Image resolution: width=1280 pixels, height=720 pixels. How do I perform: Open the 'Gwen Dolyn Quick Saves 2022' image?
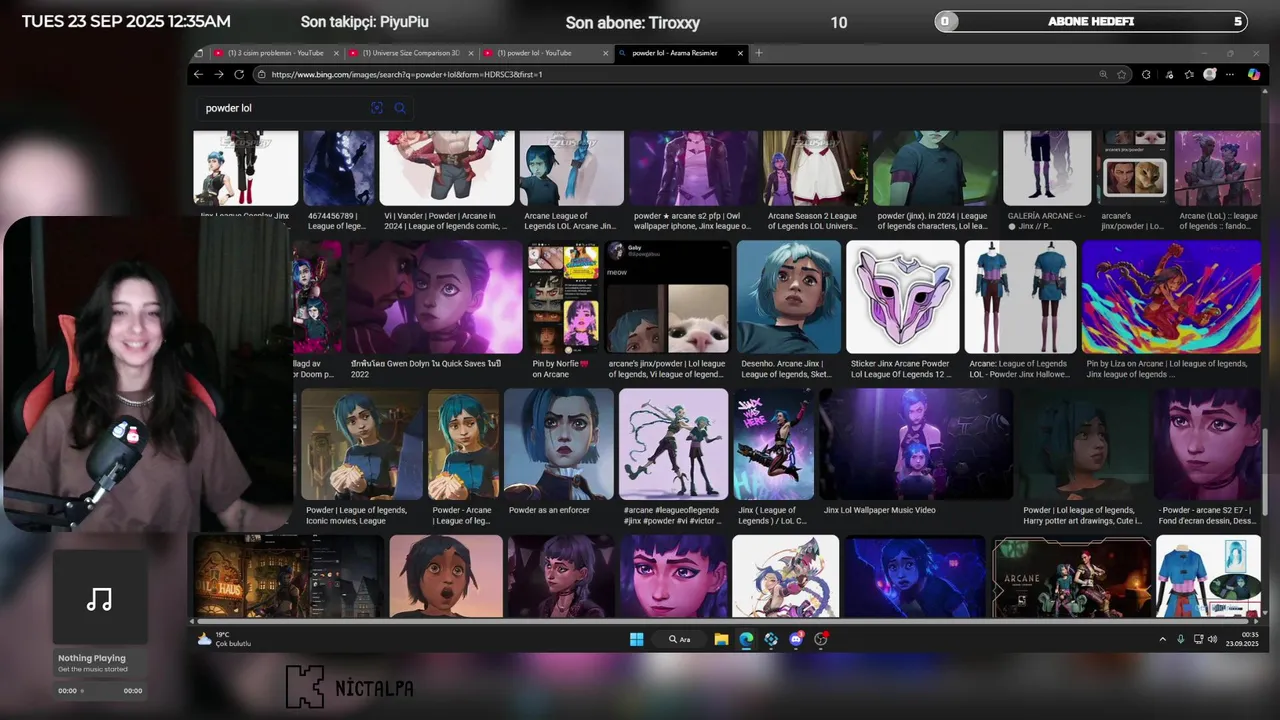(x=434, y=297)
